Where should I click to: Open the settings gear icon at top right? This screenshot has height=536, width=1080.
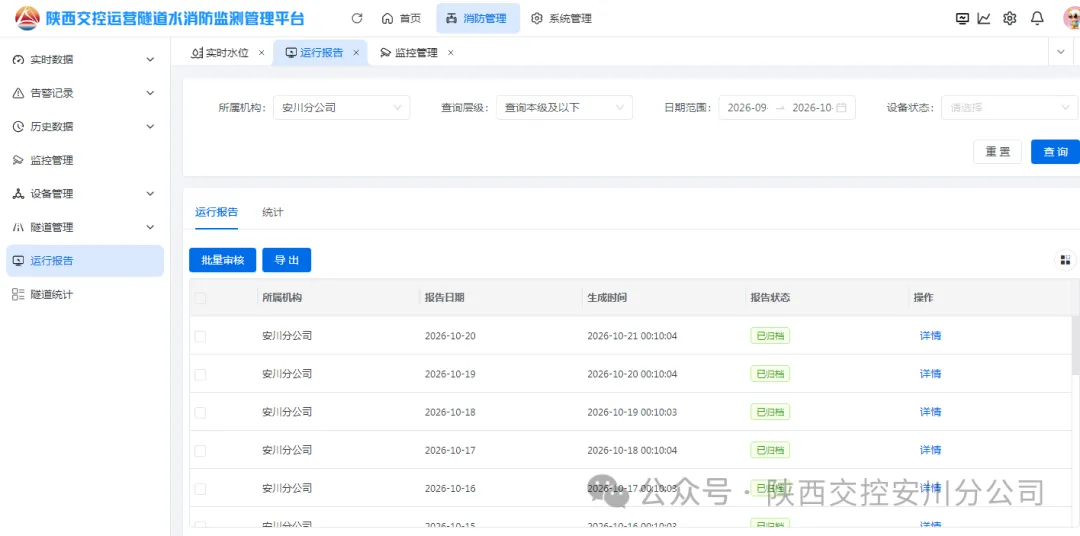tap(1010, 19)
